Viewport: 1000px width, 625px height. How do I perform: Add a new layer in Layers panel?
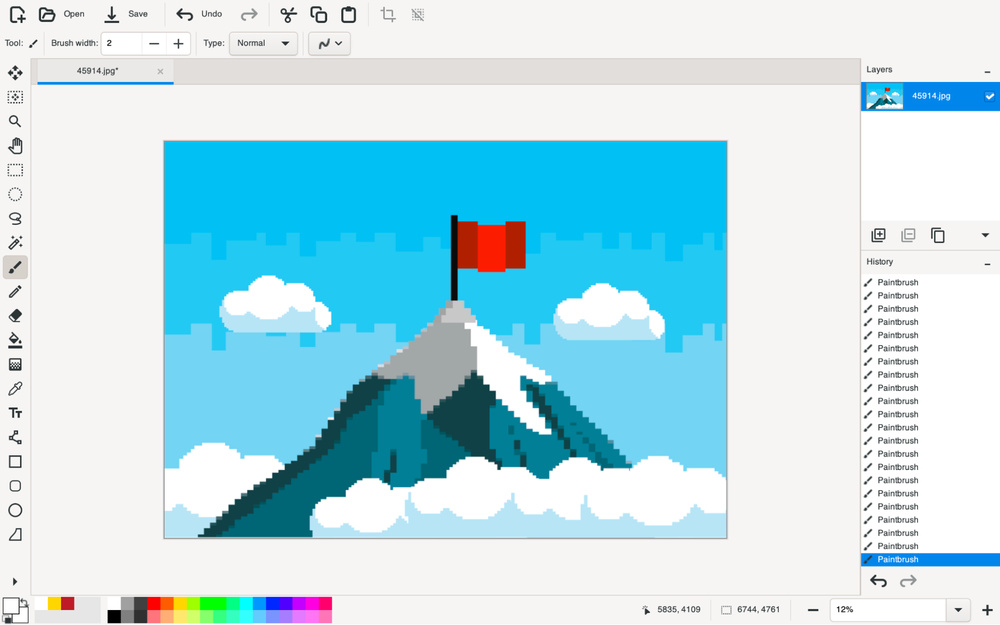[878, 235]
